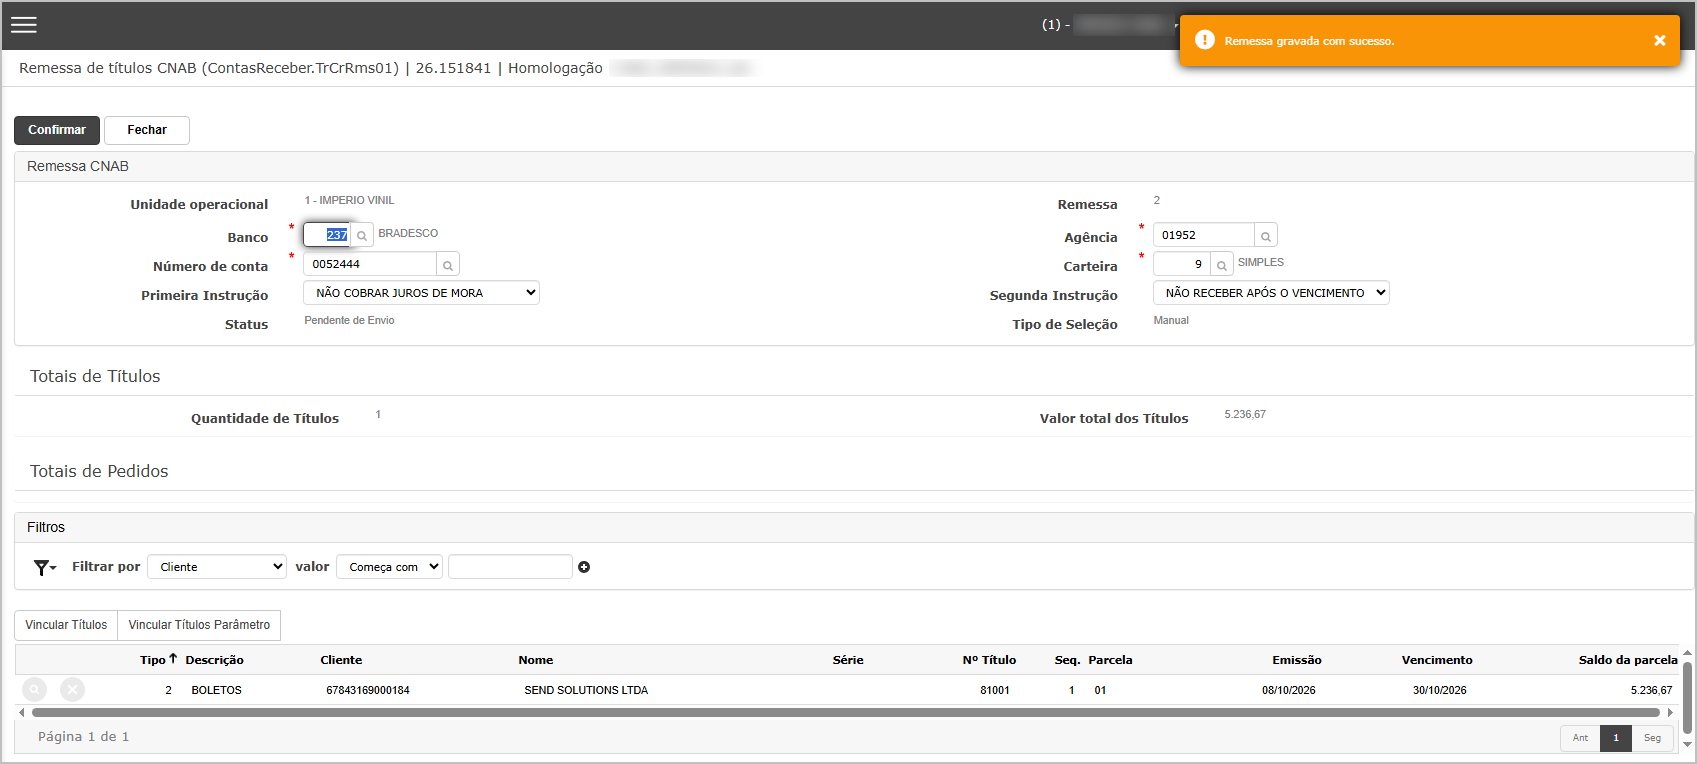
Task: Open the hamburger main menu
Action: (x=24, y=25)
